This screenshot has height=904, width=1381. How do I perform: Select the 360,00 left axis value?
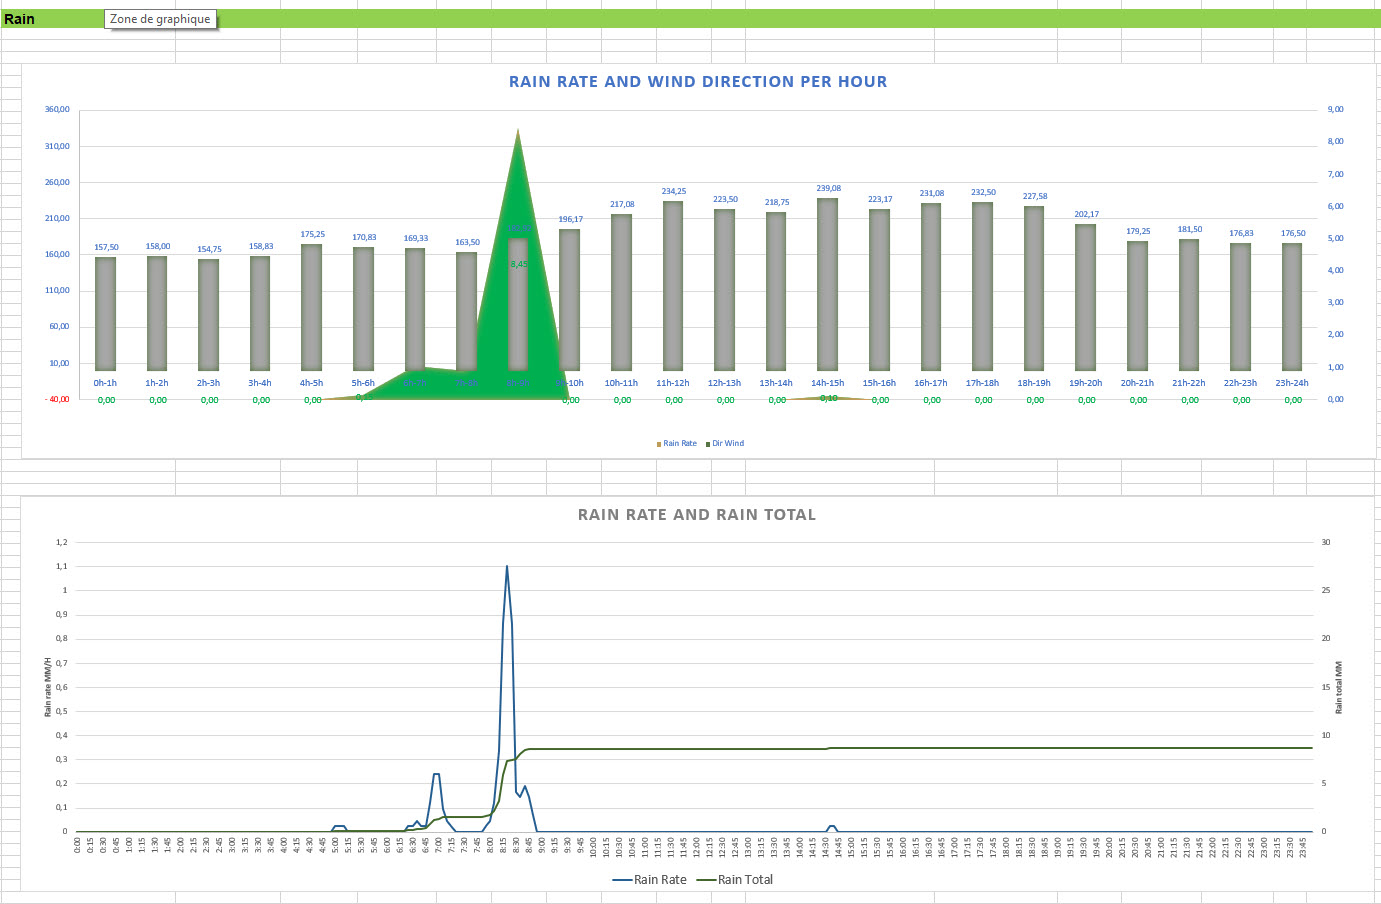(57, 109)
